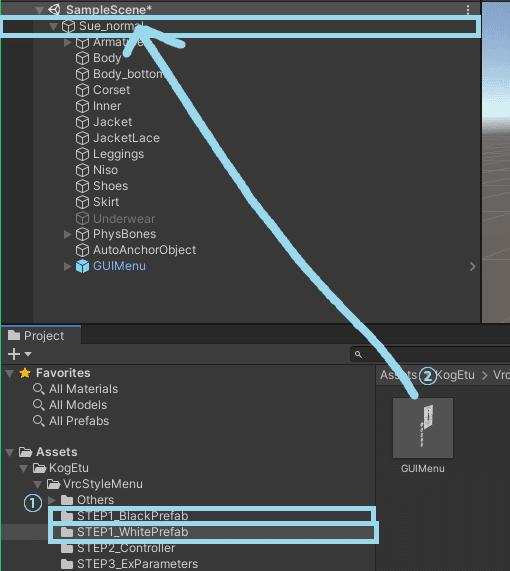Expand the GUIMenu prefab in hierarchy
510x571 pixels.
pyautogui.click(x=67, y=266)
